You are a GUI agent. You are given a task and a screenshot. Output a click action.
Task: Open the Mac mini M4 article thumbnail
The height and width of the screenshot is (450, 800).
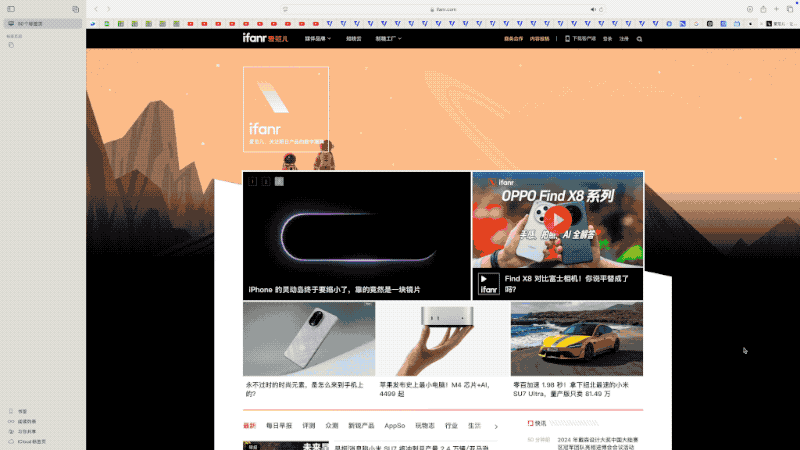point(443,340)
